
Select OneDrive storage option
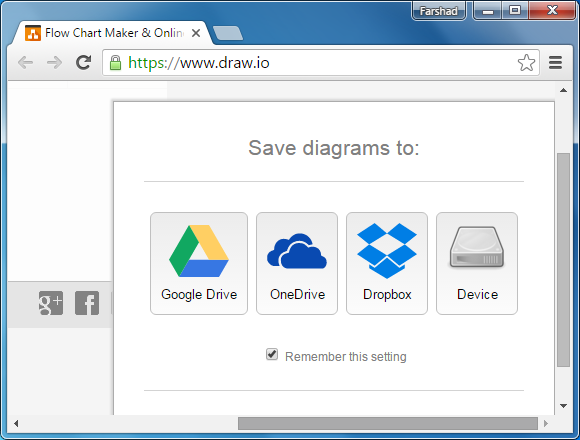297,263
